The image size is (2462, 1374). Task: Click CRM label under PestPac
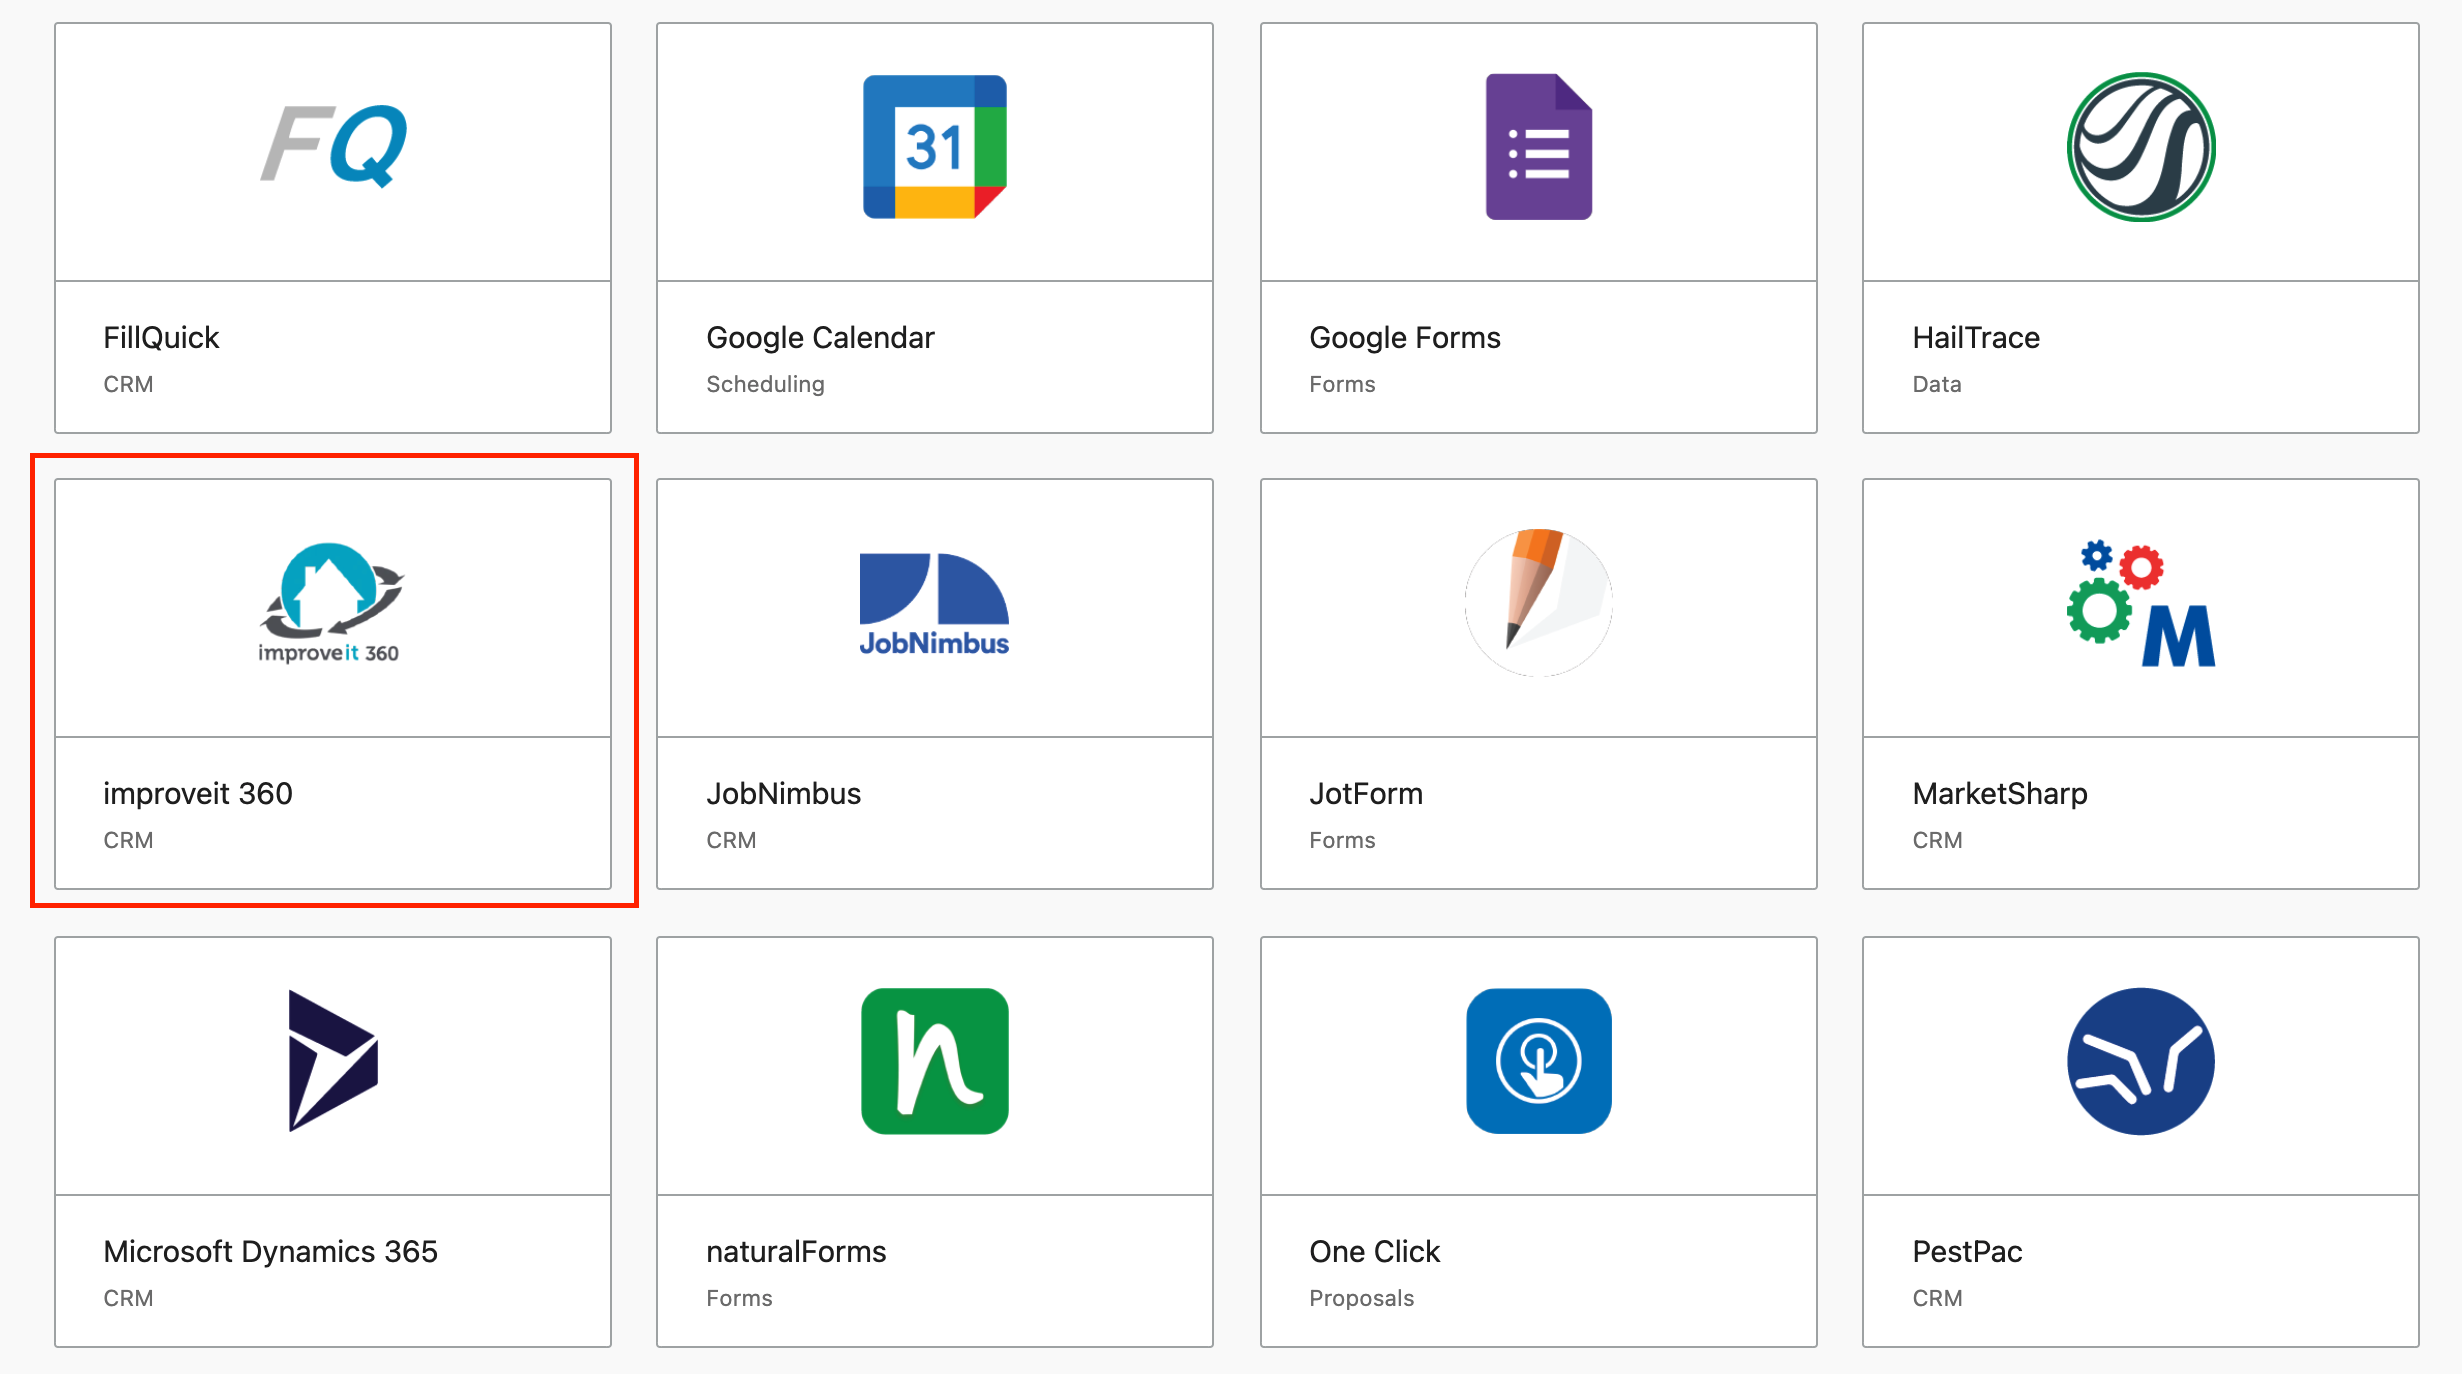point(1937,1298)
